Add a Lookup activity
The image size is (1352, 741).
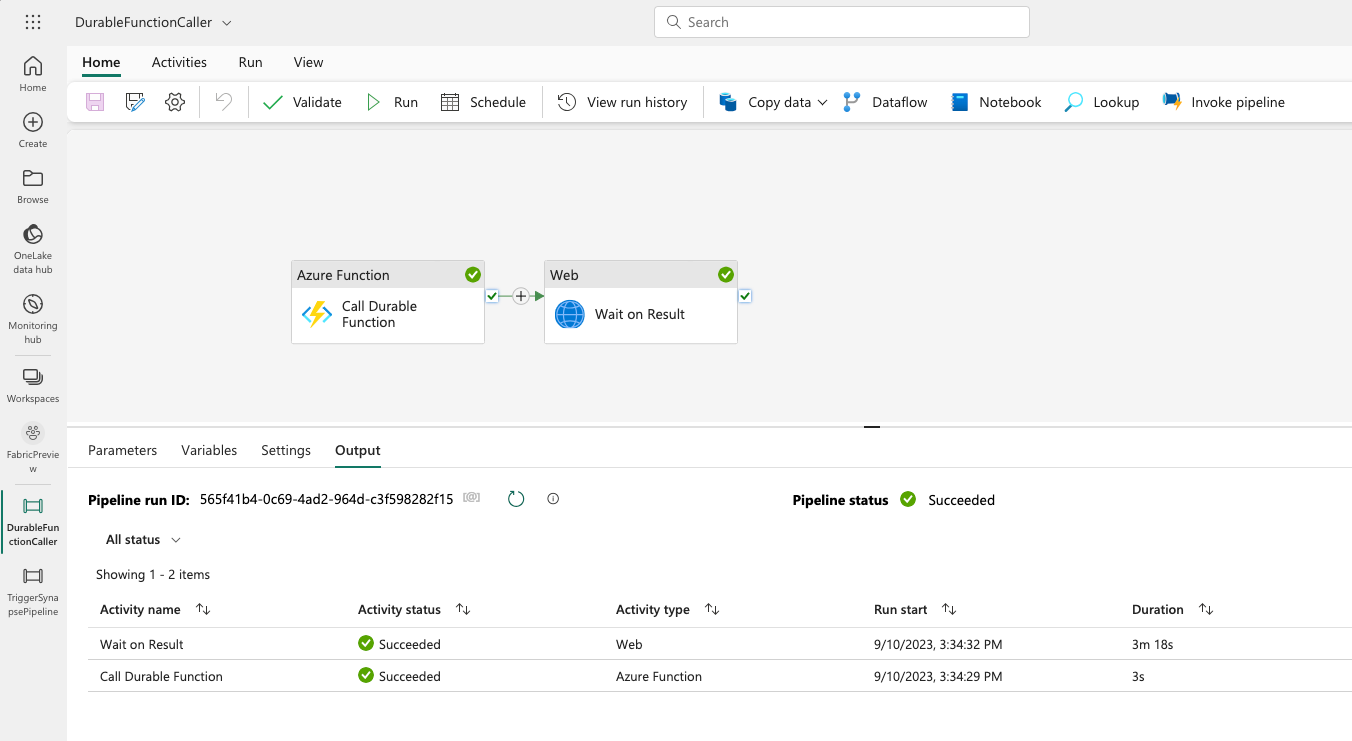click(x=1102, y=102)
